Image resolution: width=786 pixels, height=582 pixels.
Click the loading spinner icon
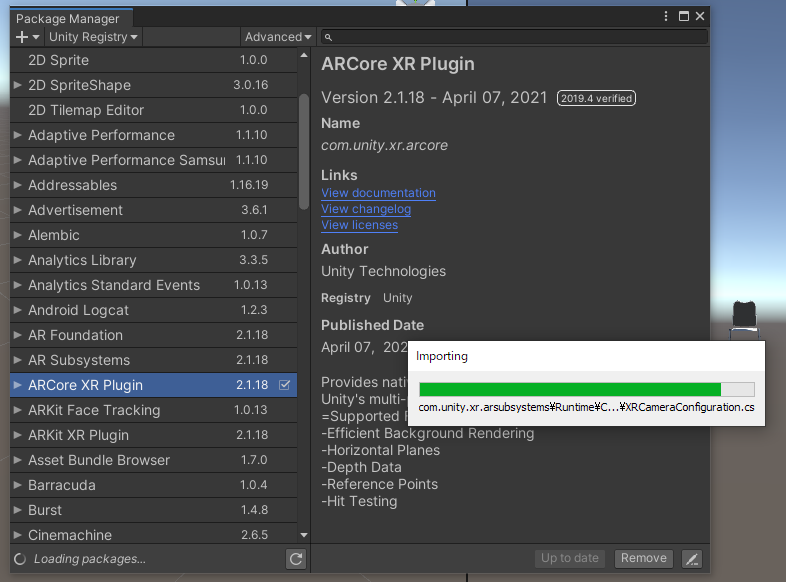tap(20, 559)
